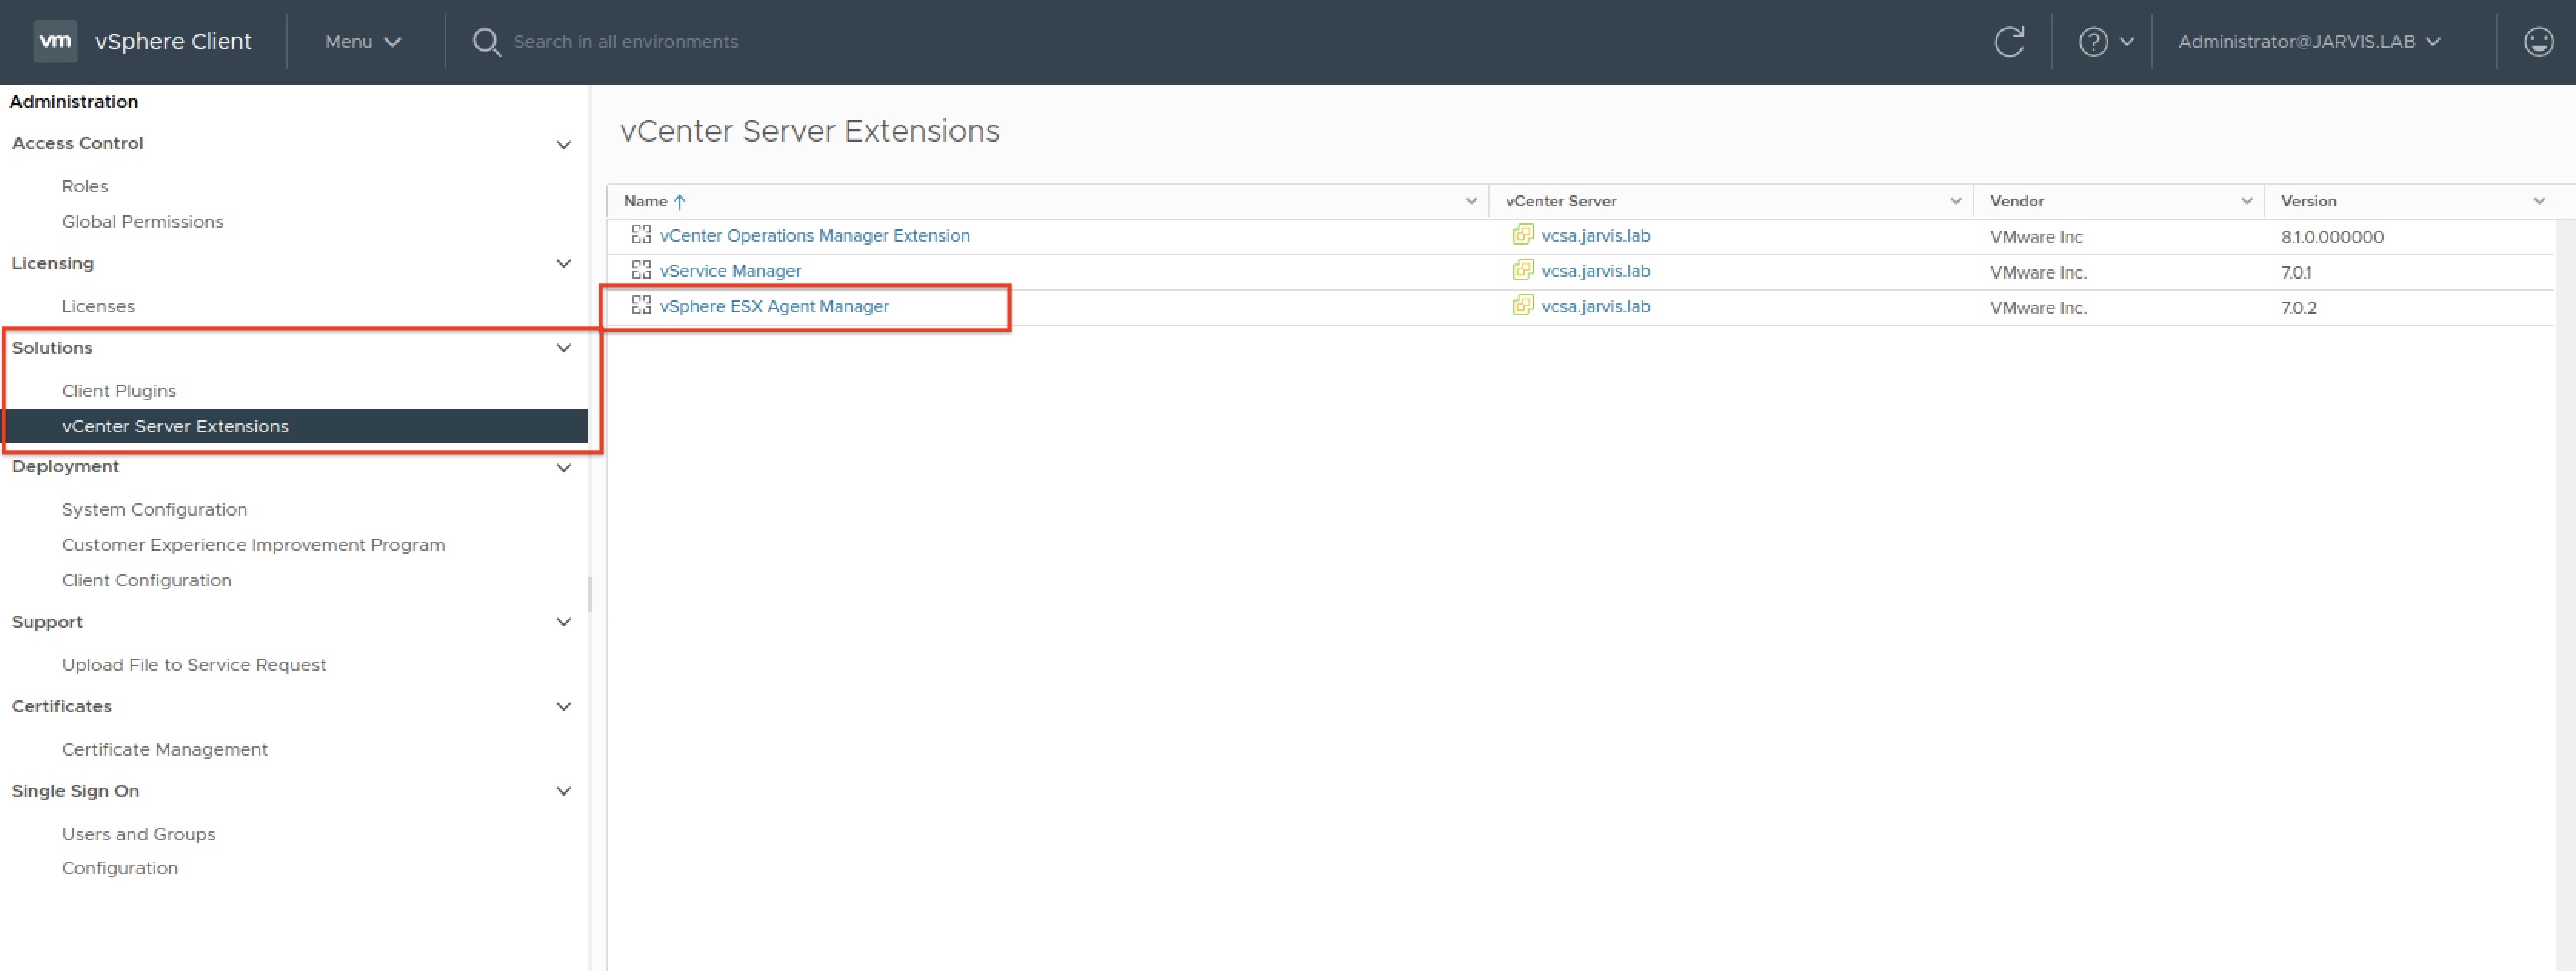Select Client Plugins
Image resolution: width=2576 pixels, height=971 pixels.
(x=119, y=391)
